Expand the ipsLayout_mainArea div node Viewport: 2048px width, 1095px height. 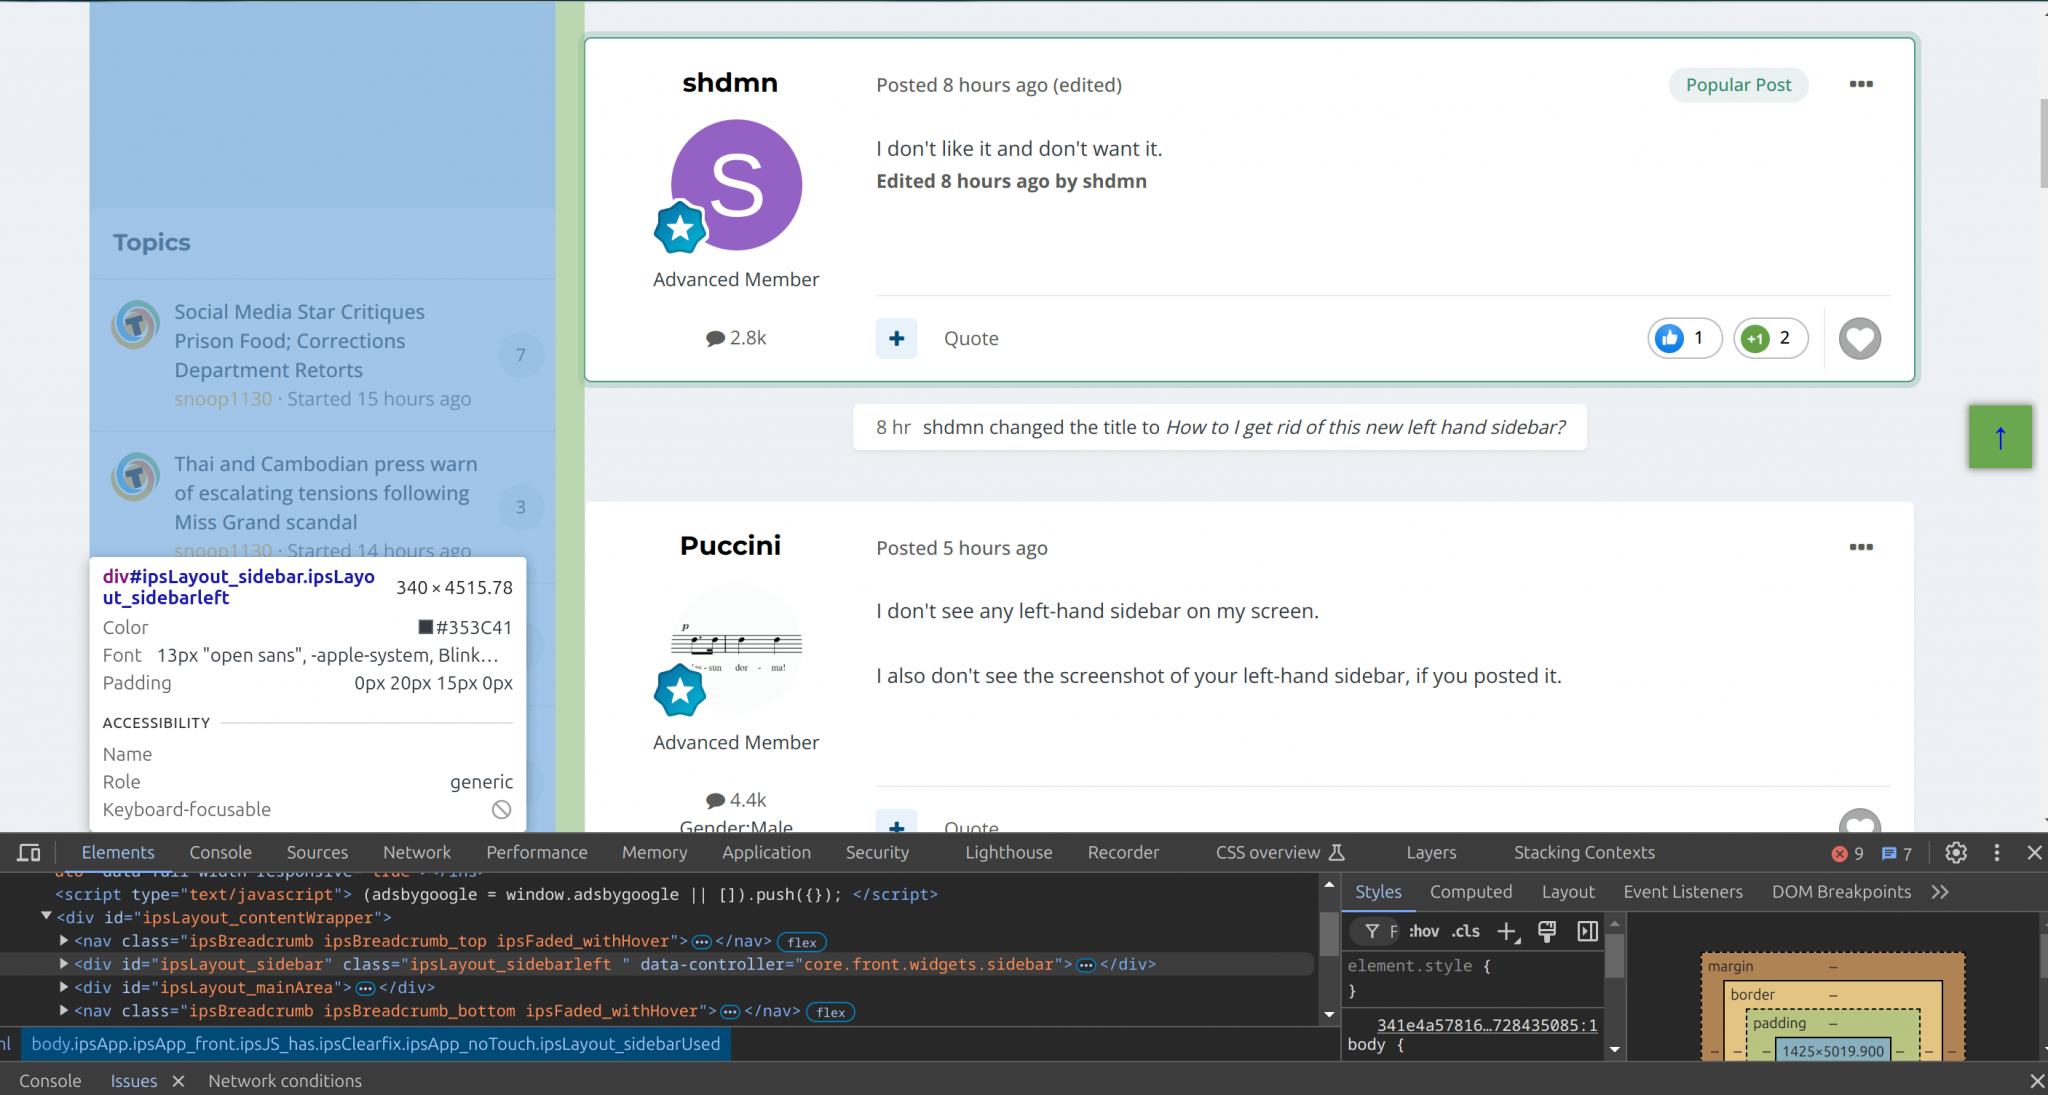tap(64, 987)
